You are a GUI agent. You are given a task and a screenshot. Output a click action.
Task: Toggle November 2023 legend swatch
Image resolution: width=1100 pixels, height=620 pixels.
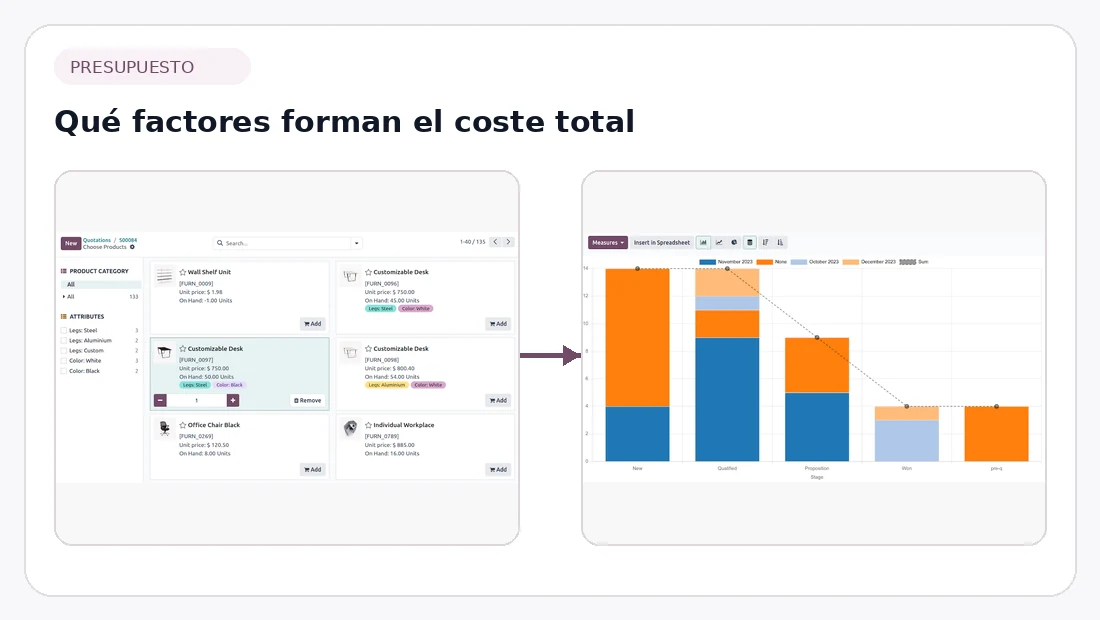(x=708, y=262)
